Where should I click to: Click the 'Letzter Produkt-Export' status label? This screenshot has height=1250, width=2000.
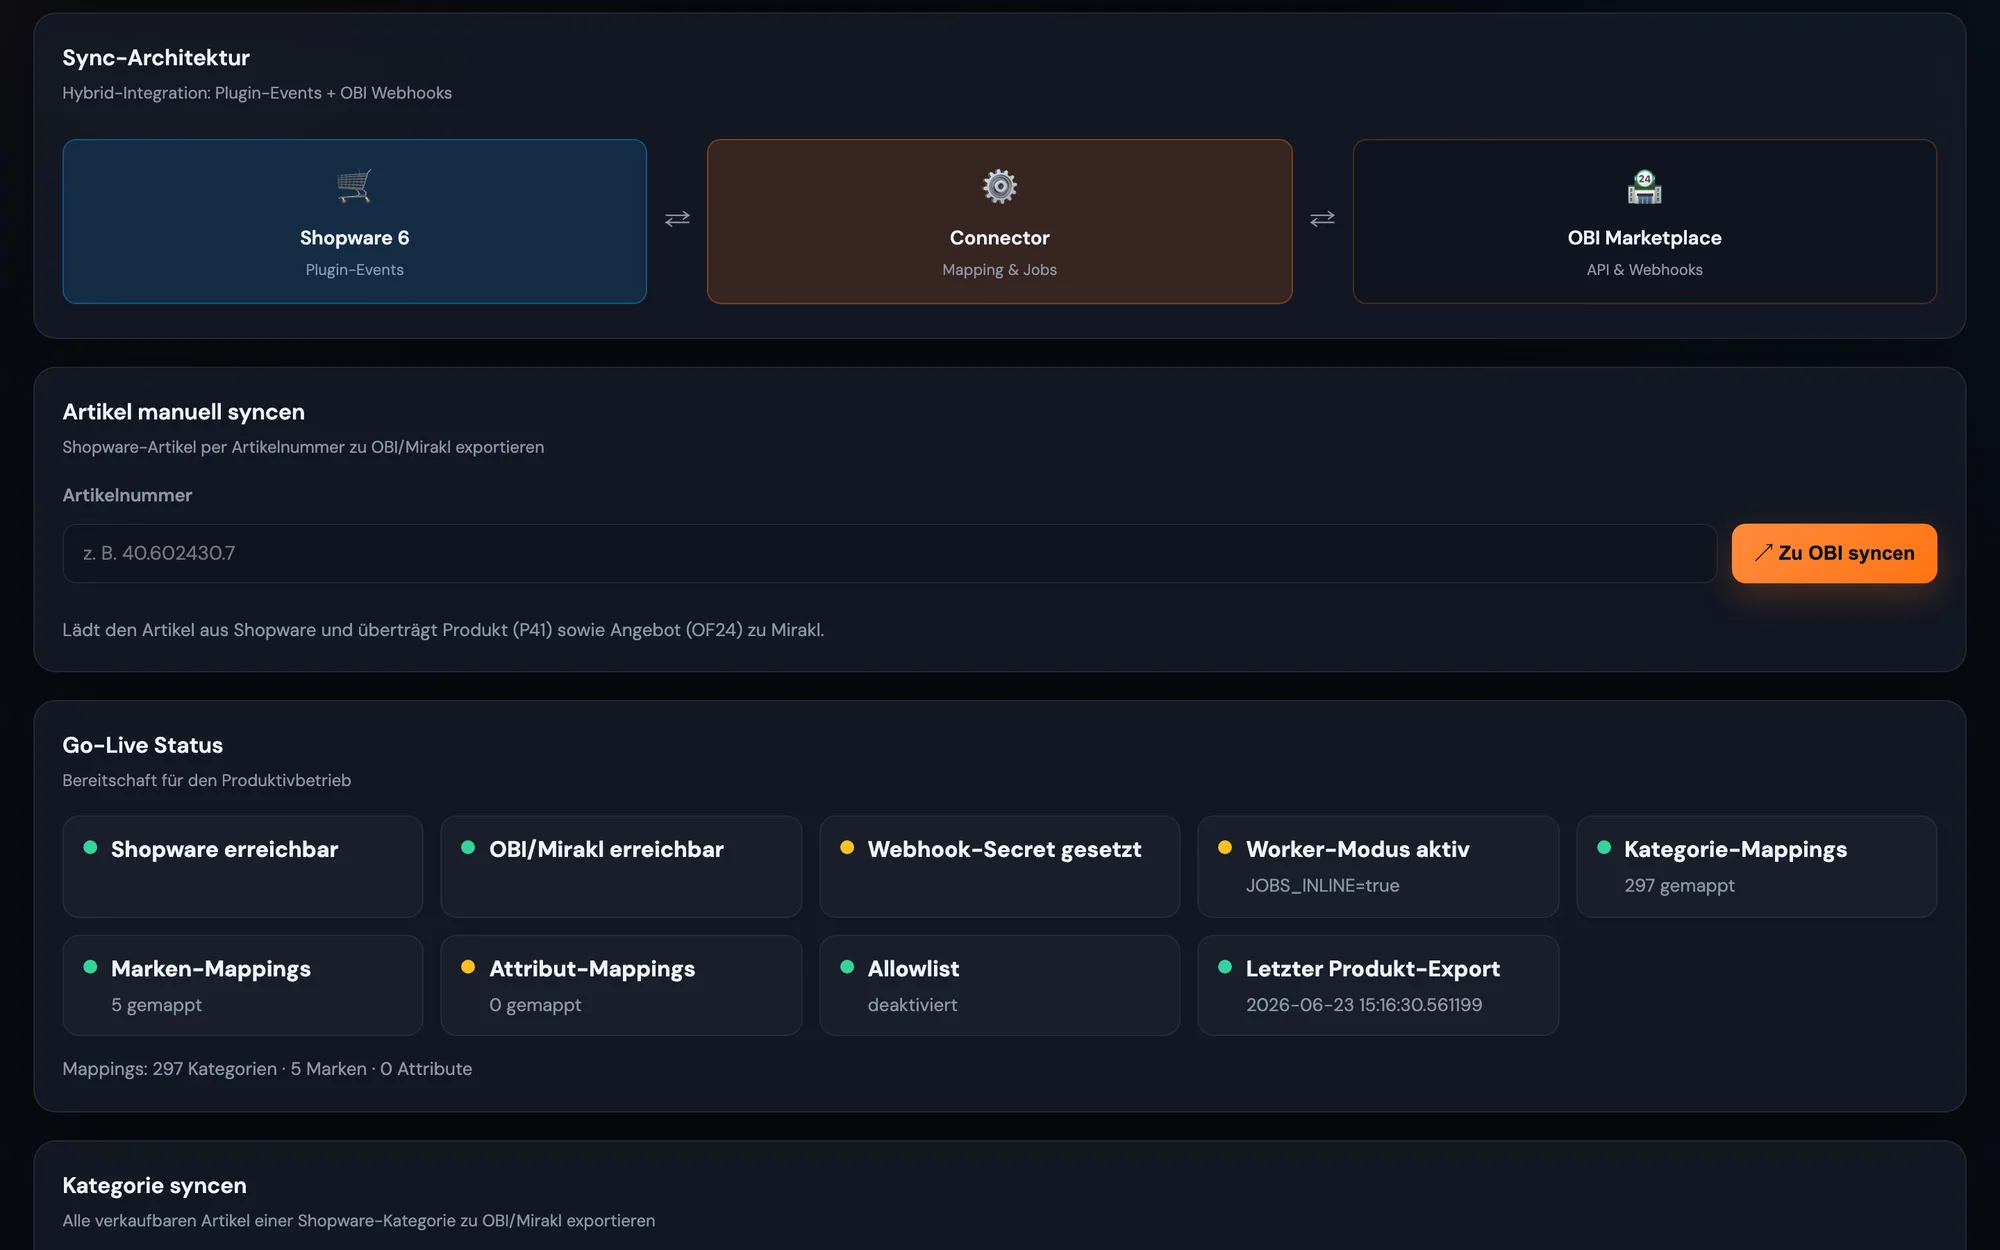1372,969
